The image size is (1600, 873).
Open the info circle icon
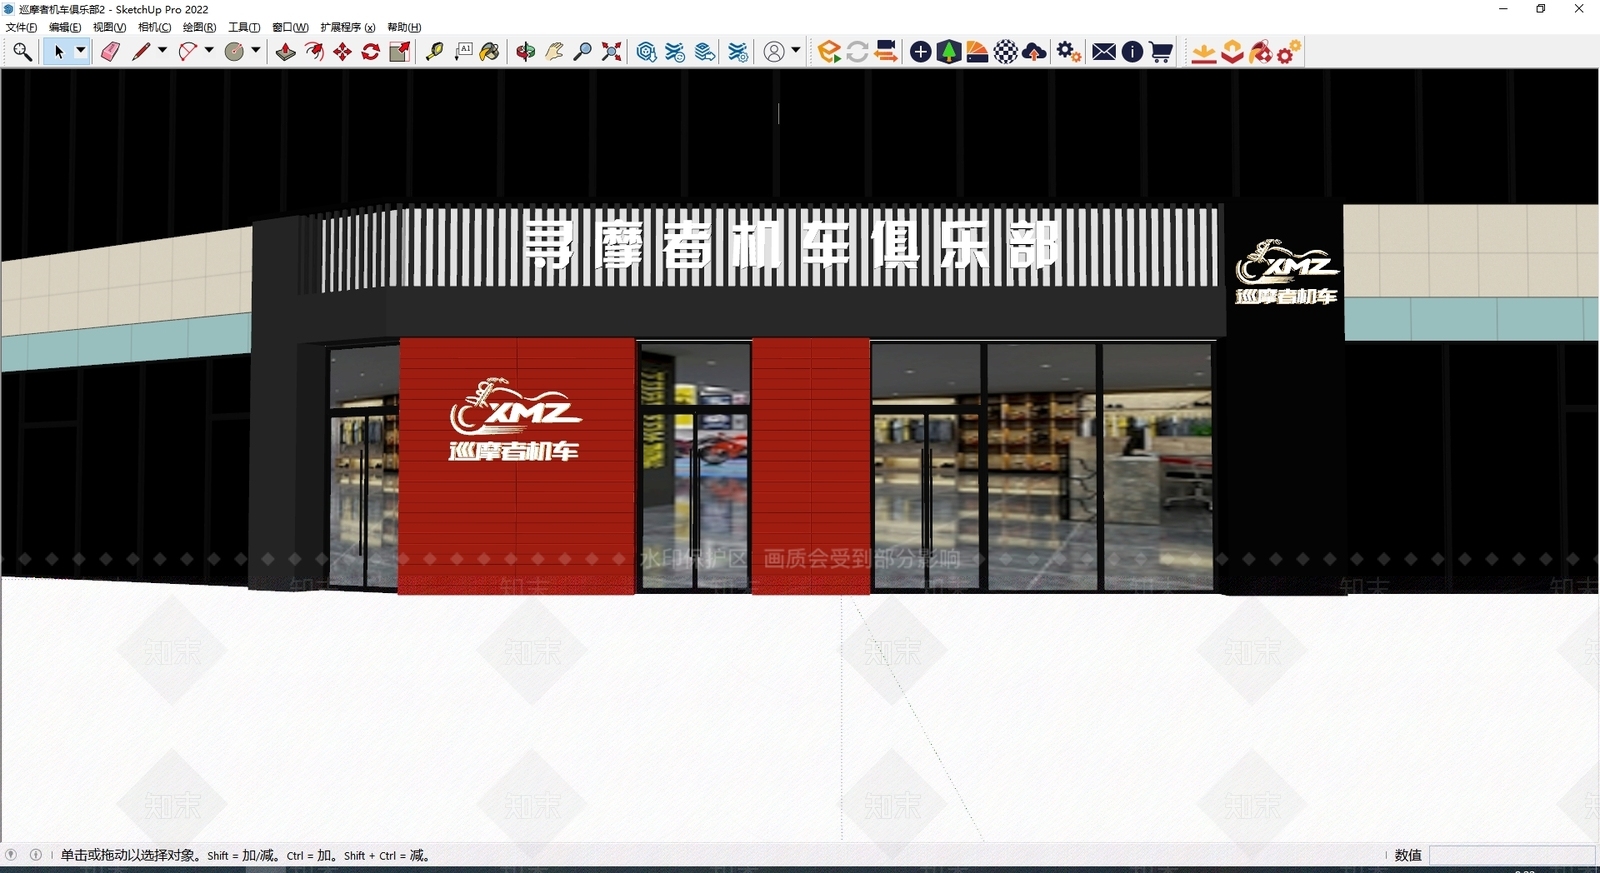[1132, 52]
